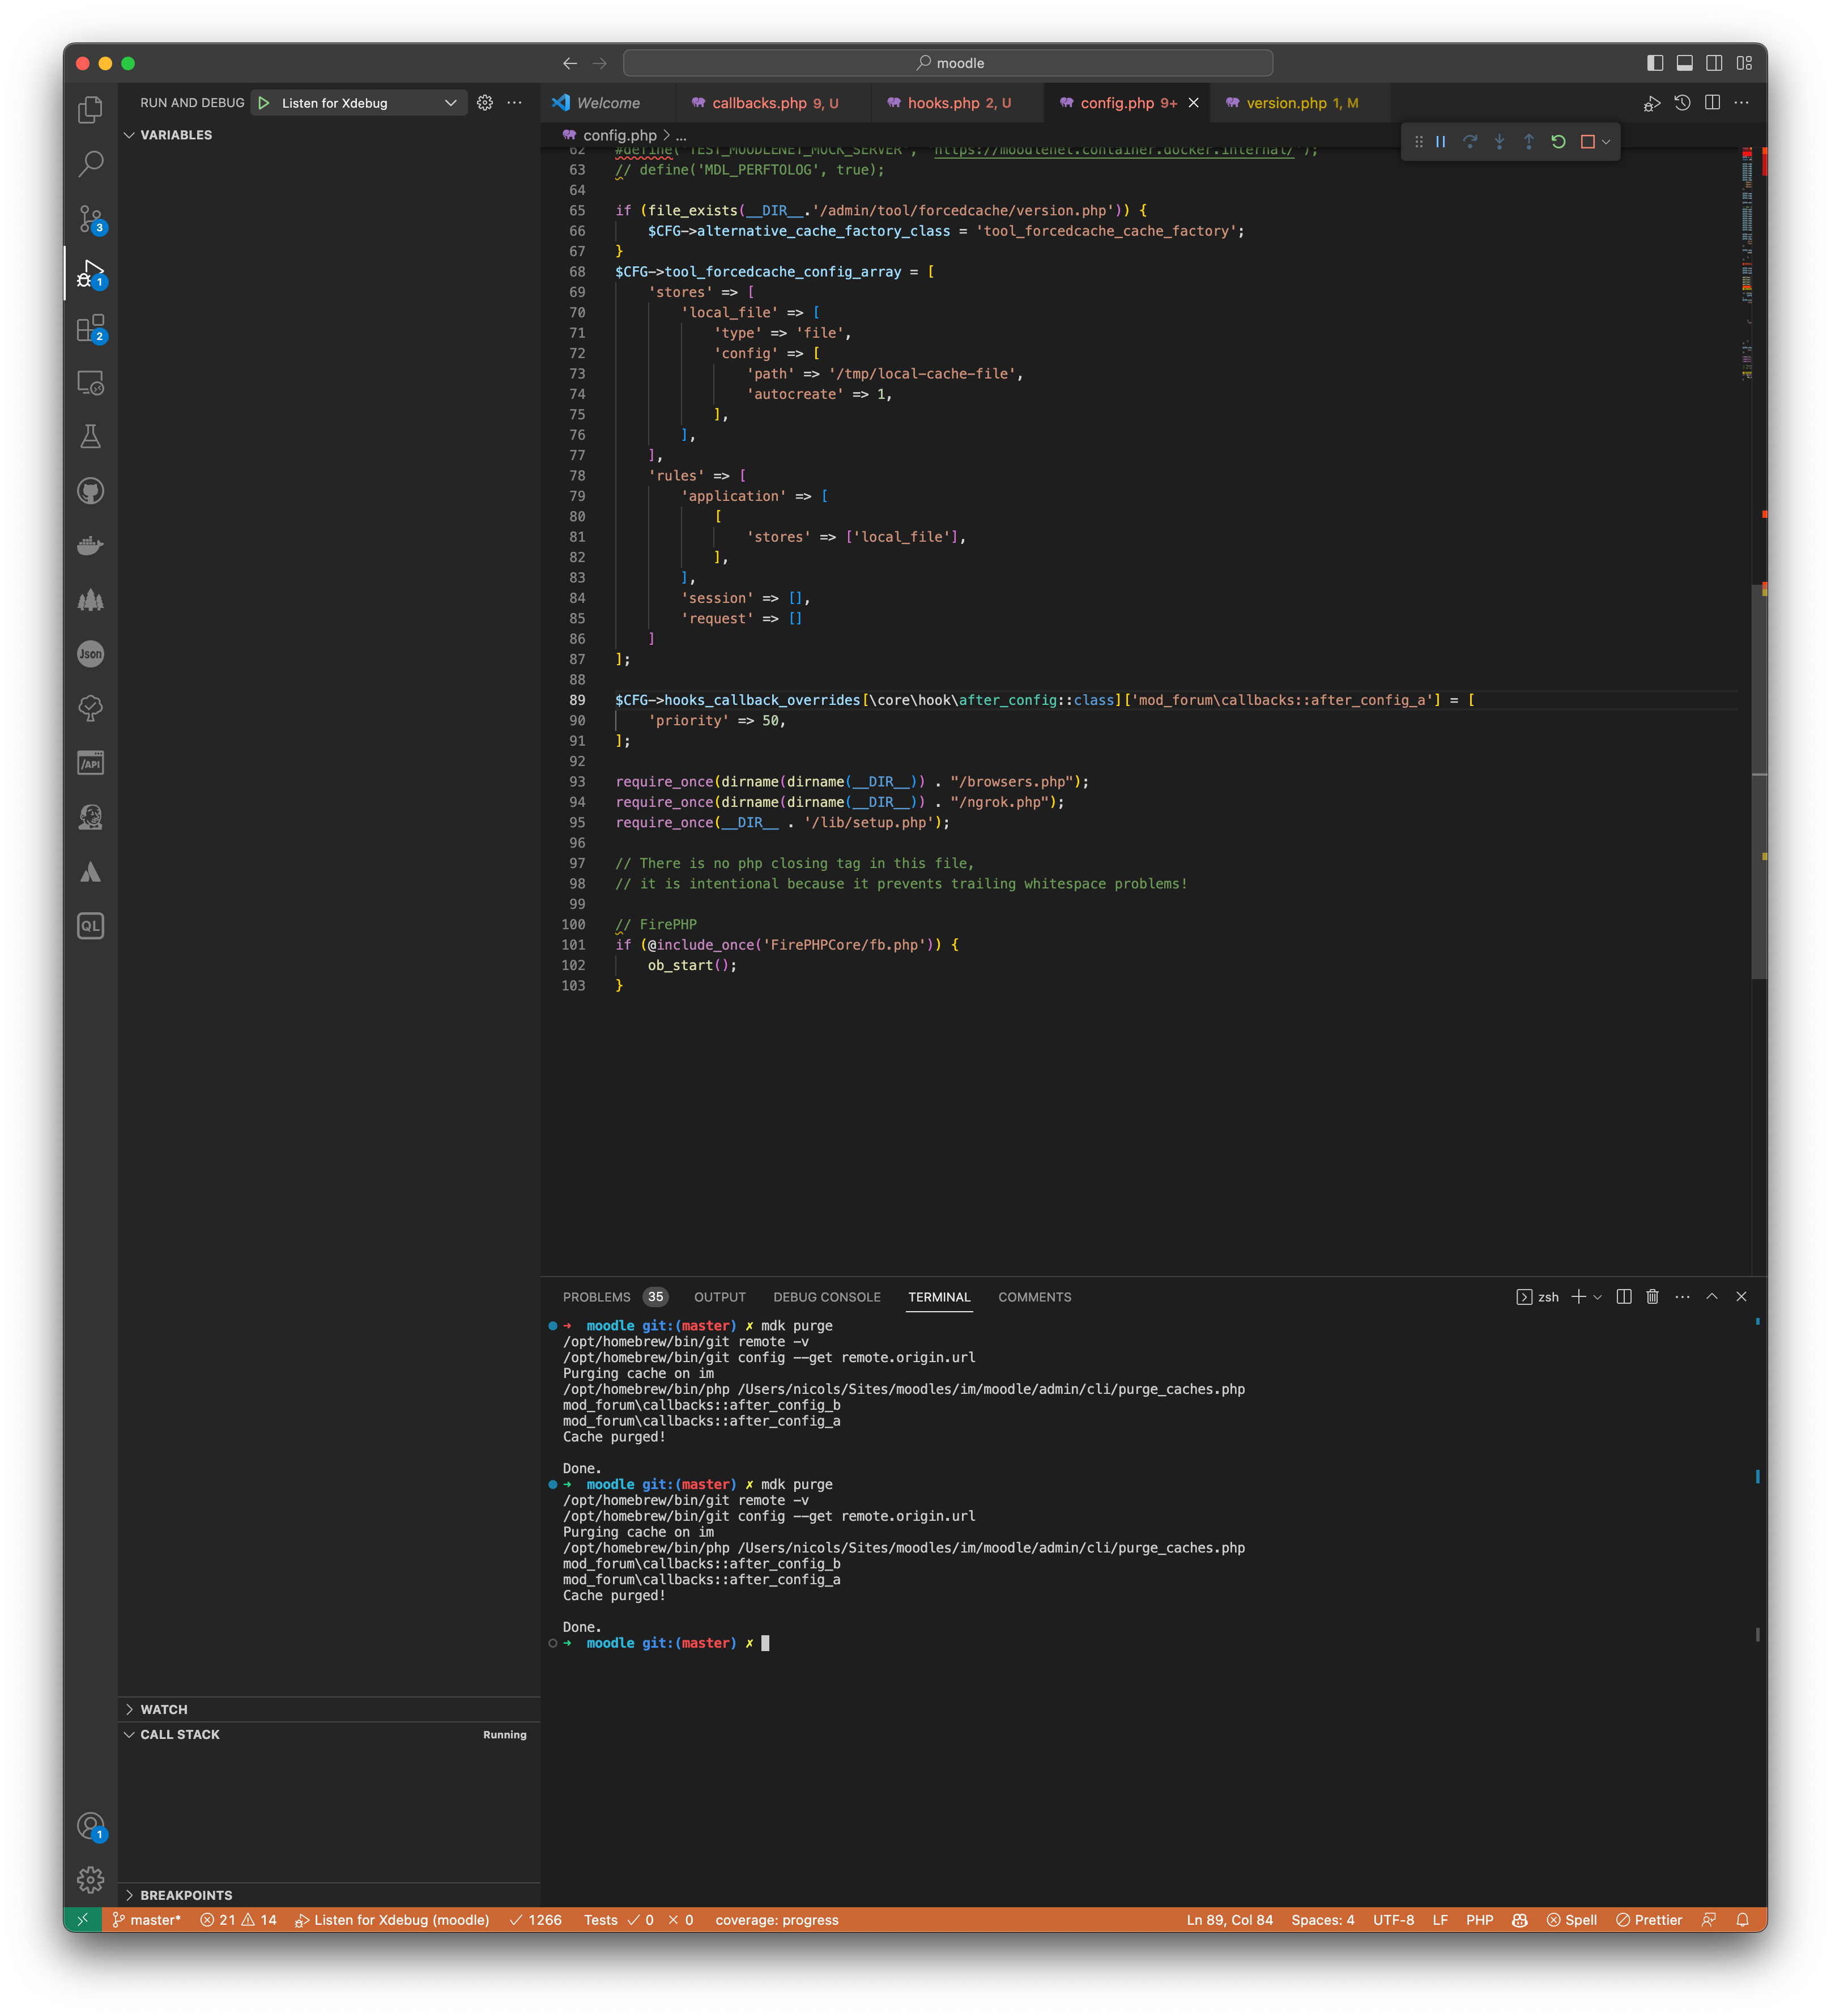Change indentation via Spaces: 4
This screenshot has width=1831, height=2016.
[1323, 1920]
